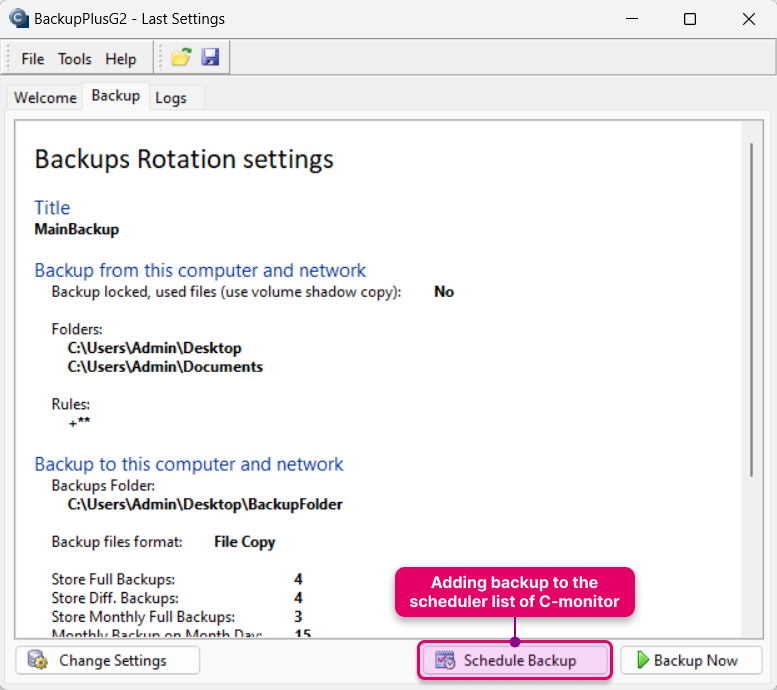
Task: Click the BackupPlusG2 app icon in title bar
Action: [19, 18]
